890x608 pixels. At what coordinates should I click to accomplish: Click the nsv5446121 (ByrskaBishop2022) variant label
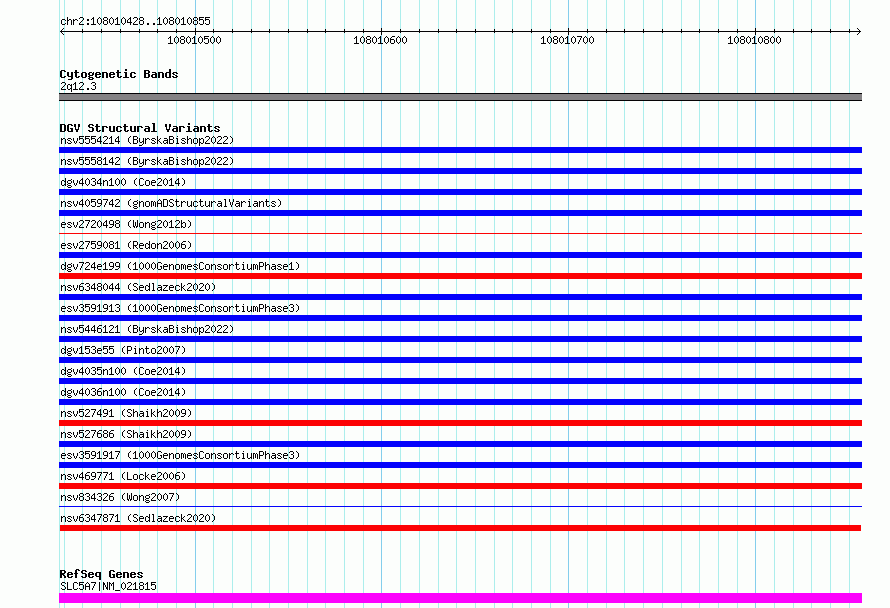[x=147, y=329]
